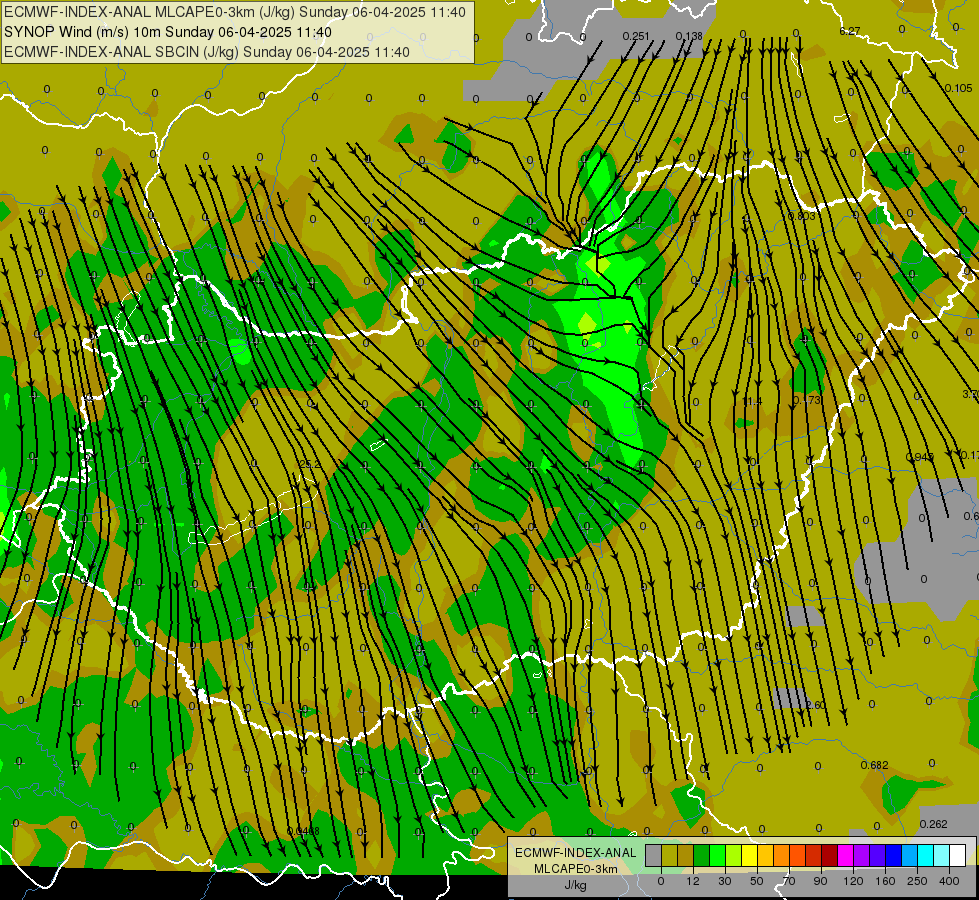Viewport: 979px width, 900px height.
Task: Click the map value 0.4468
Action: [x=303, y=831]
